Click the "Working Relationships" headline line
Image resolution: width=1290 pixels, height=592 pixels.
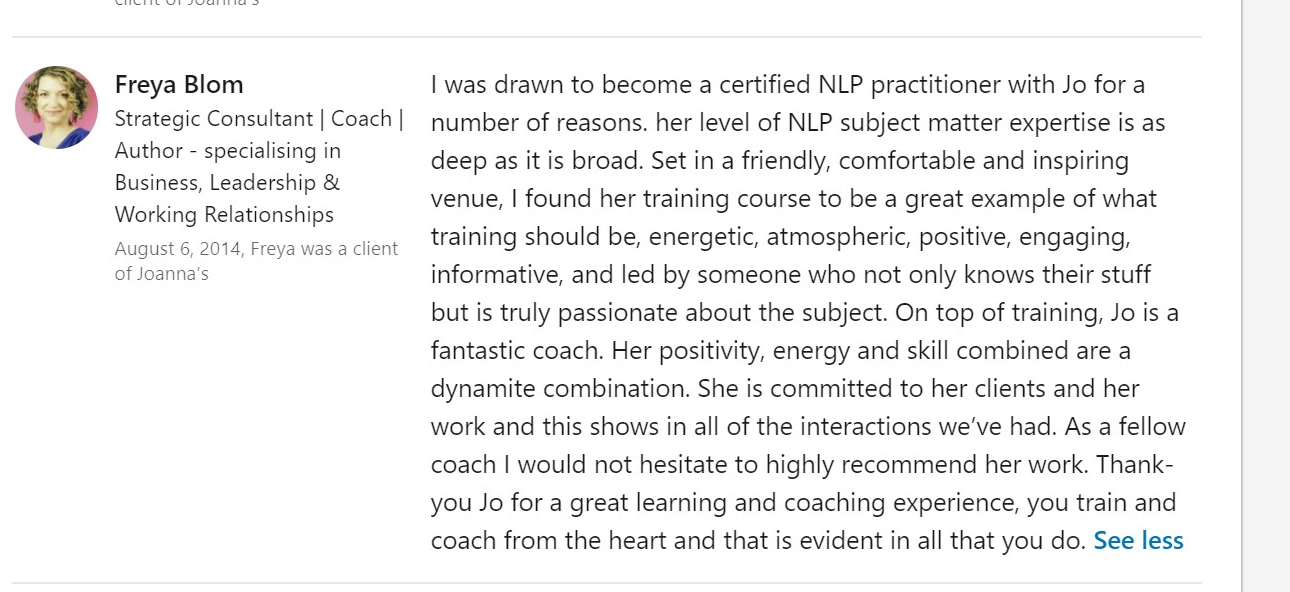pyautogui.click(x=224, y=215)
